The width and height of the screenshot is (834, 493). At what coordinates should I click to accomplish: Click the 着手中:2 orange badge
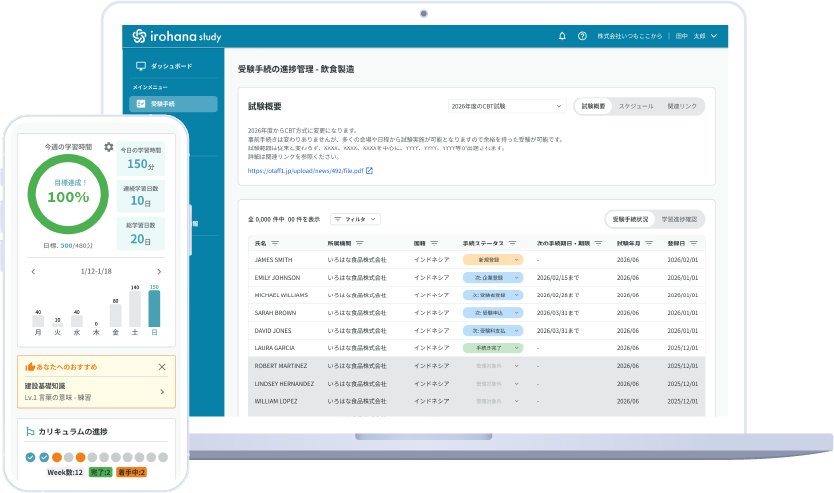click(x=131, y=472)
